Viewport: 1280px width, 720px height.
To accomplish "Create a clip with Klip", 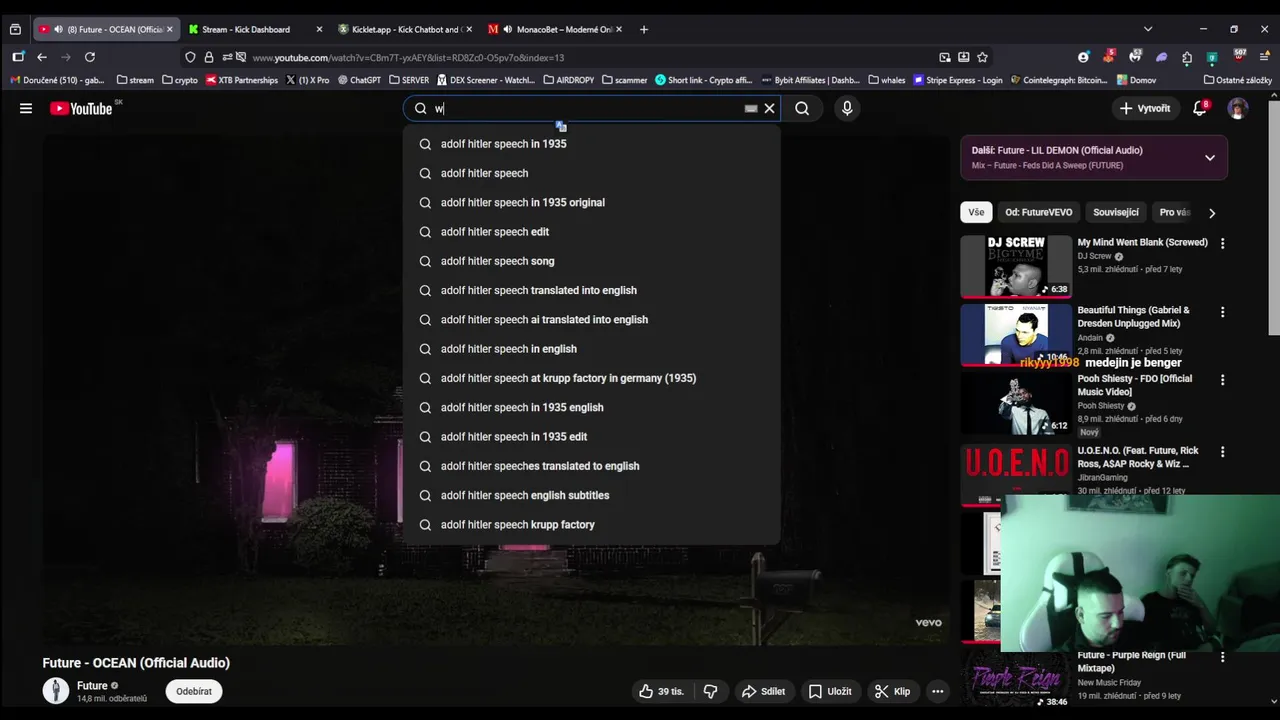I will pyautogui.click(x=892, y=691).
